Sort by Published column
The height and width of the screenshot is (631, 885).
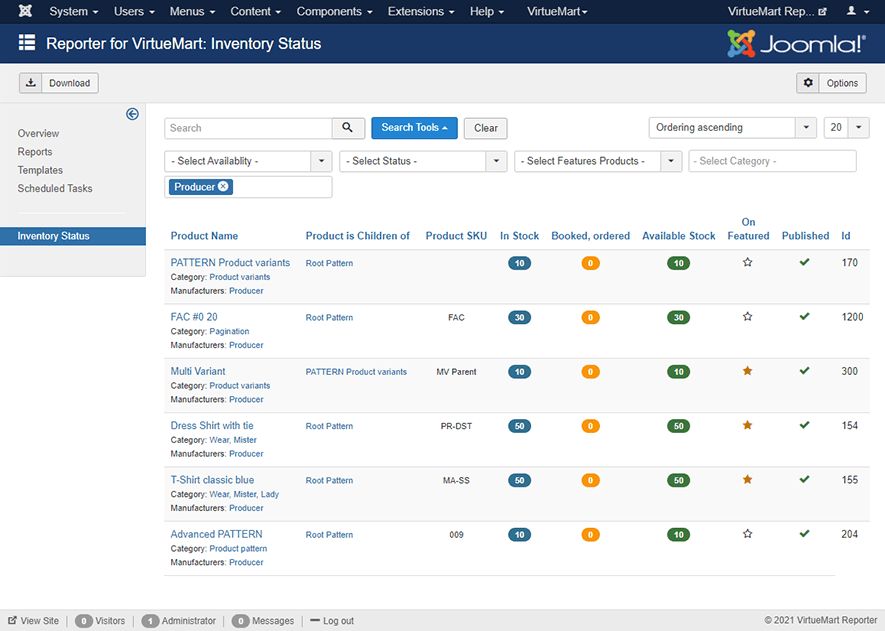(805, 236)
